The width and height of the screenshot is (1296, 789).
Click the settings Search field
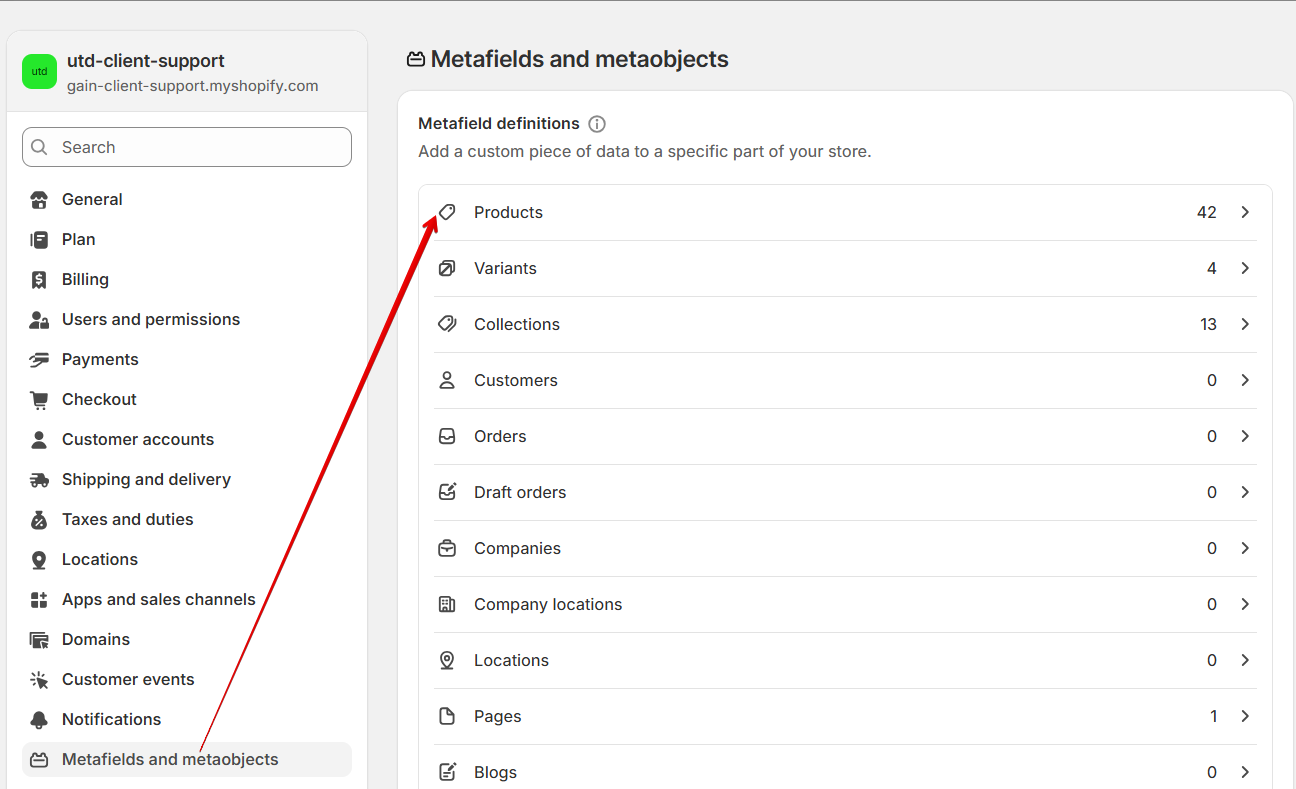187,147
